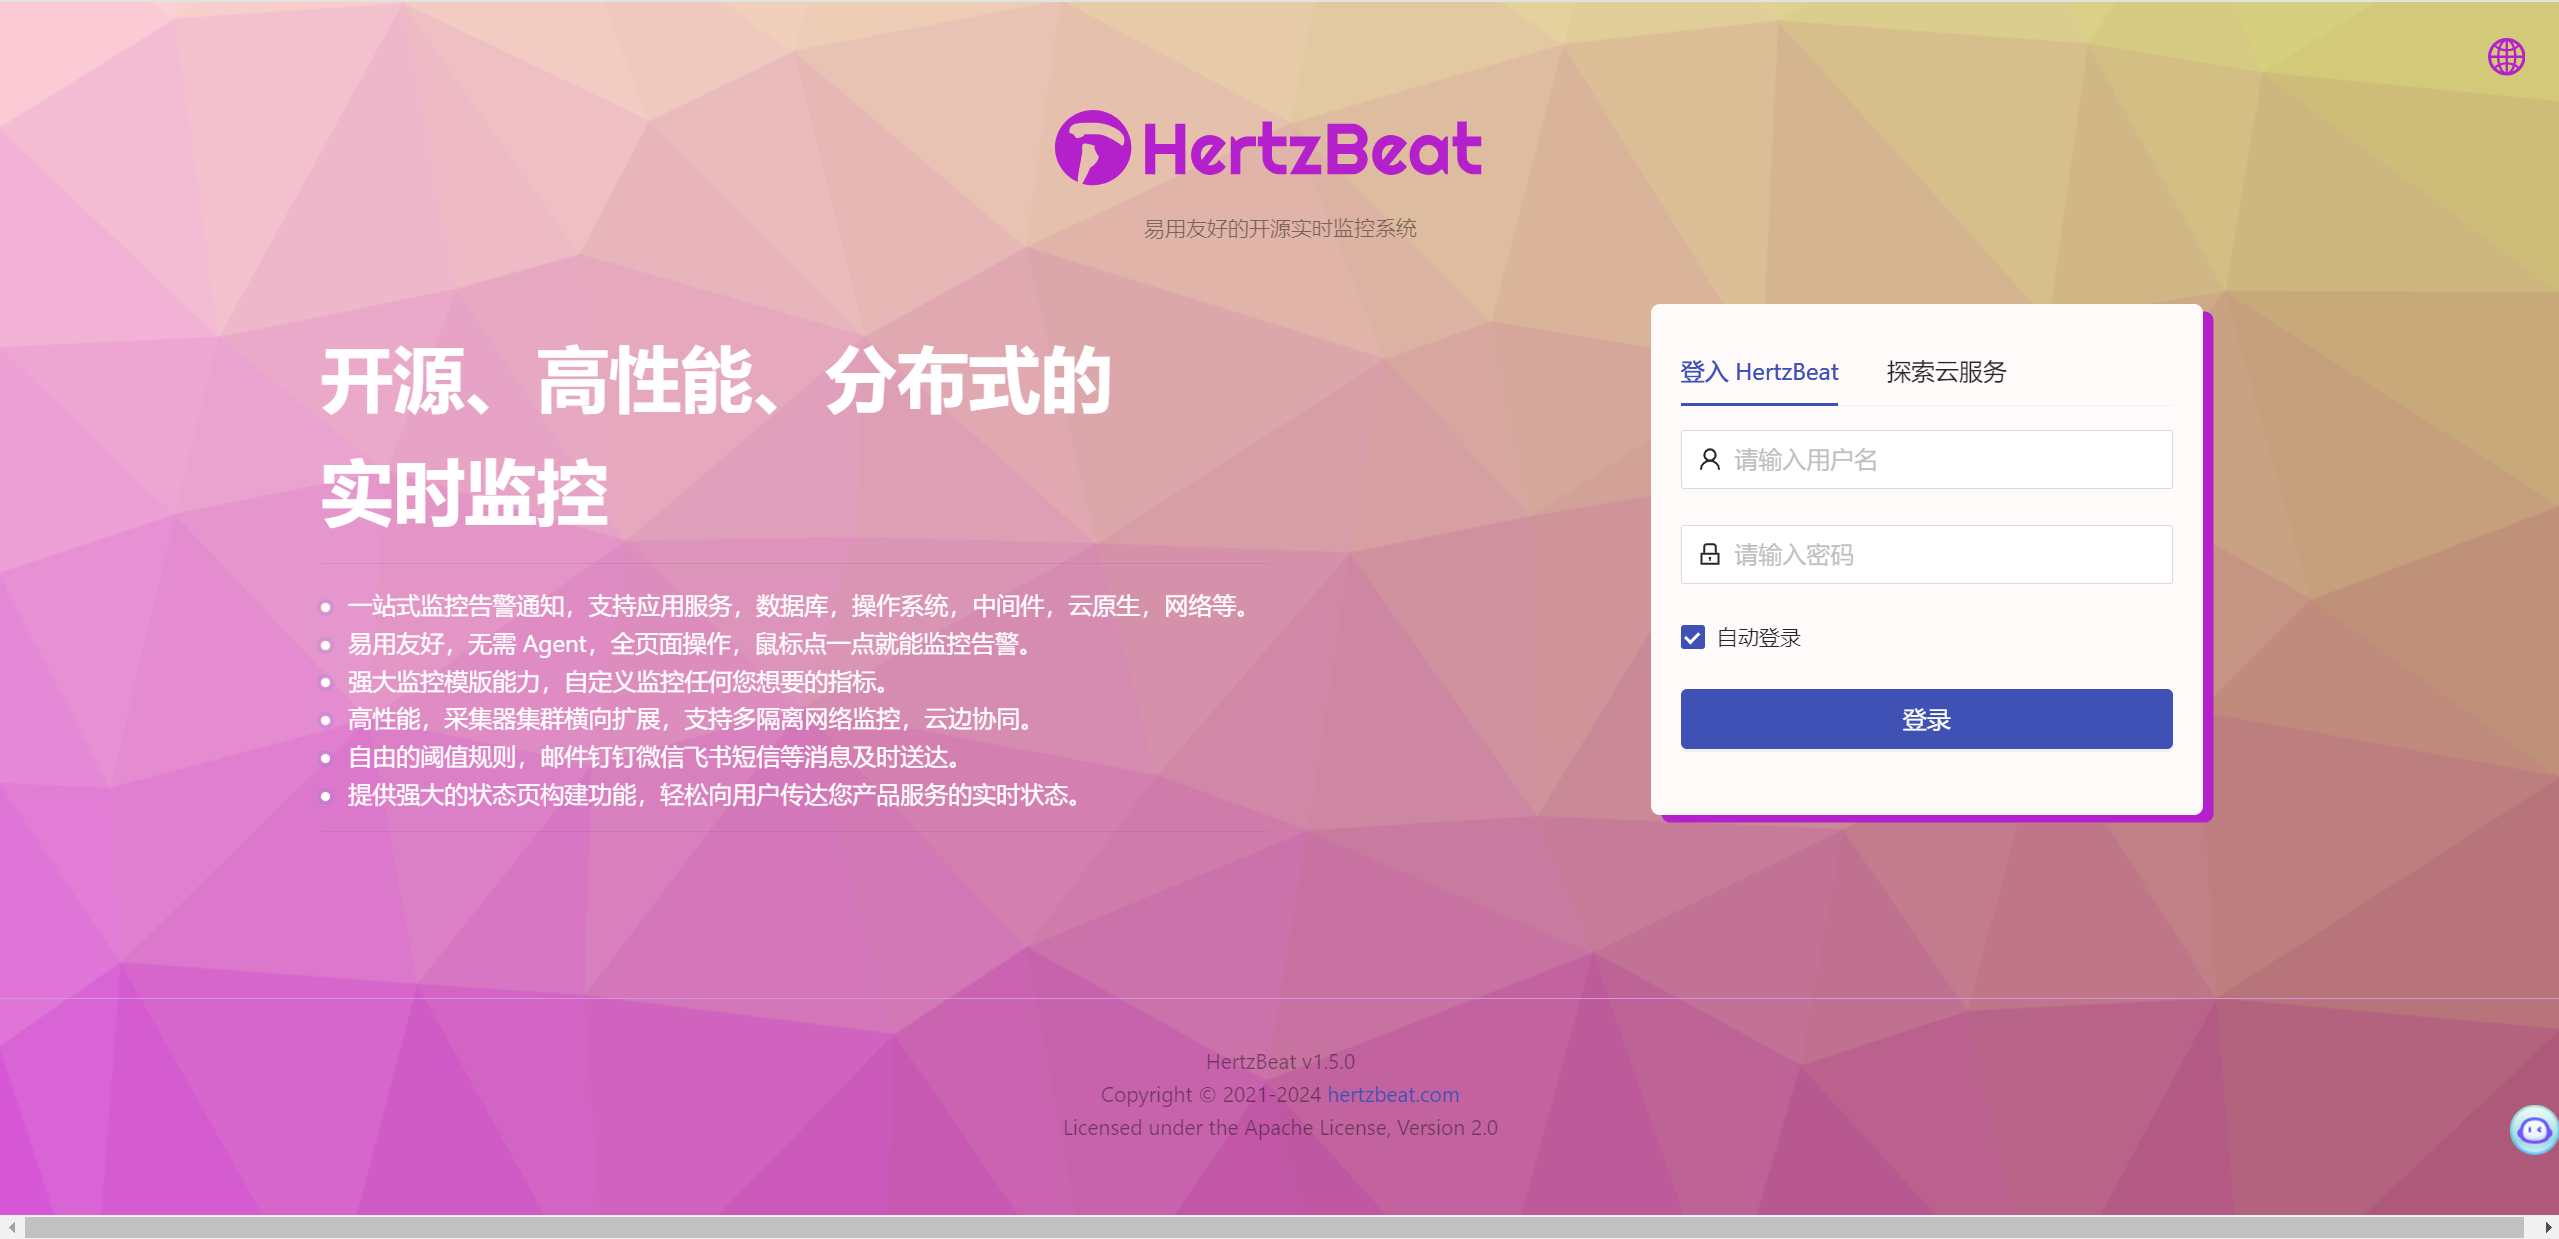Click the 易用友好的开源实时监控系统 subtitle

pyautogui.click(x=1279, y=229)
